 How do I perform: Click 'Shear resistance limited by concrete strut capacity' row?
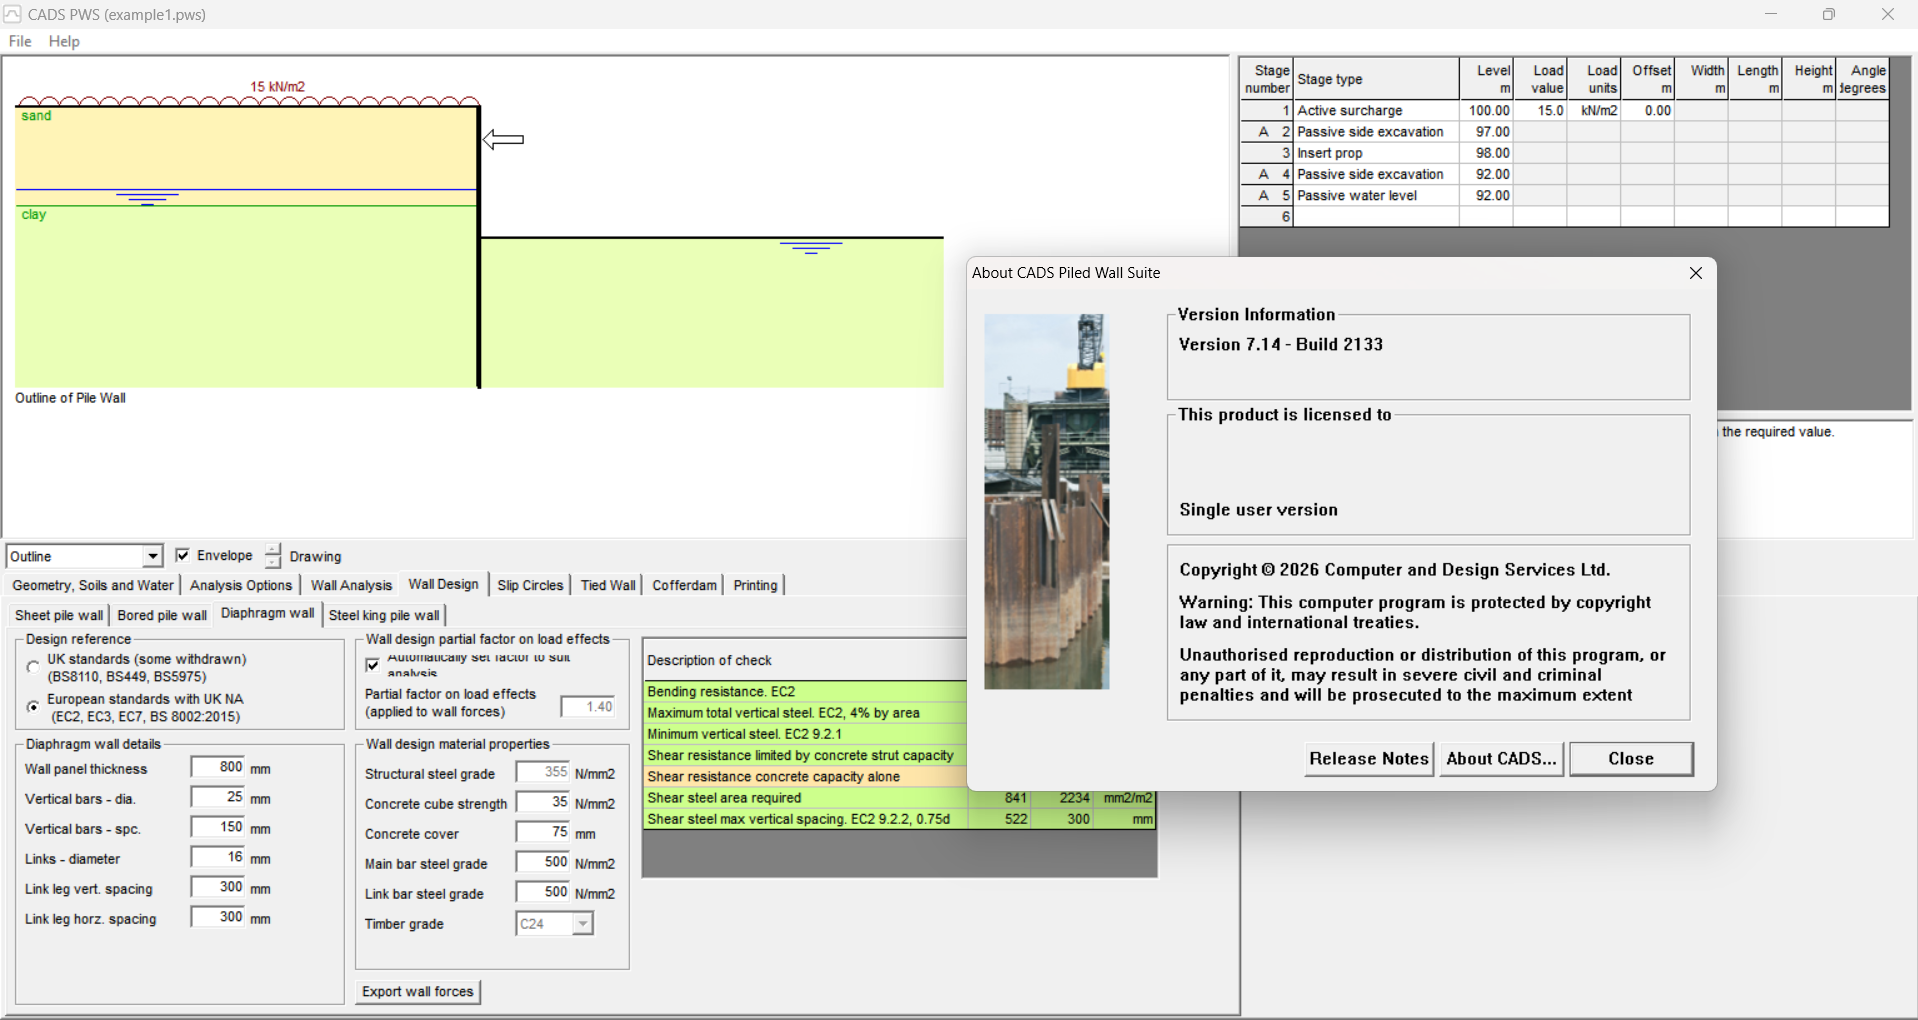tap(805, 756)
